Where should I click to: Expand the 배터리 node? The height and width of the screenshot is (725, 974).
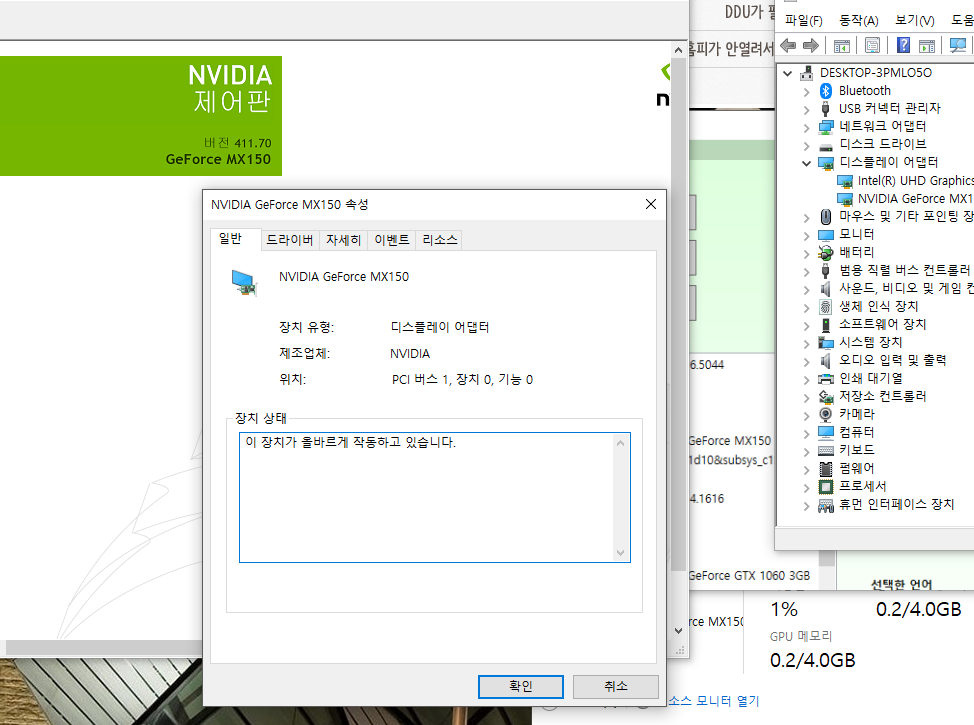tap(806, 253)
